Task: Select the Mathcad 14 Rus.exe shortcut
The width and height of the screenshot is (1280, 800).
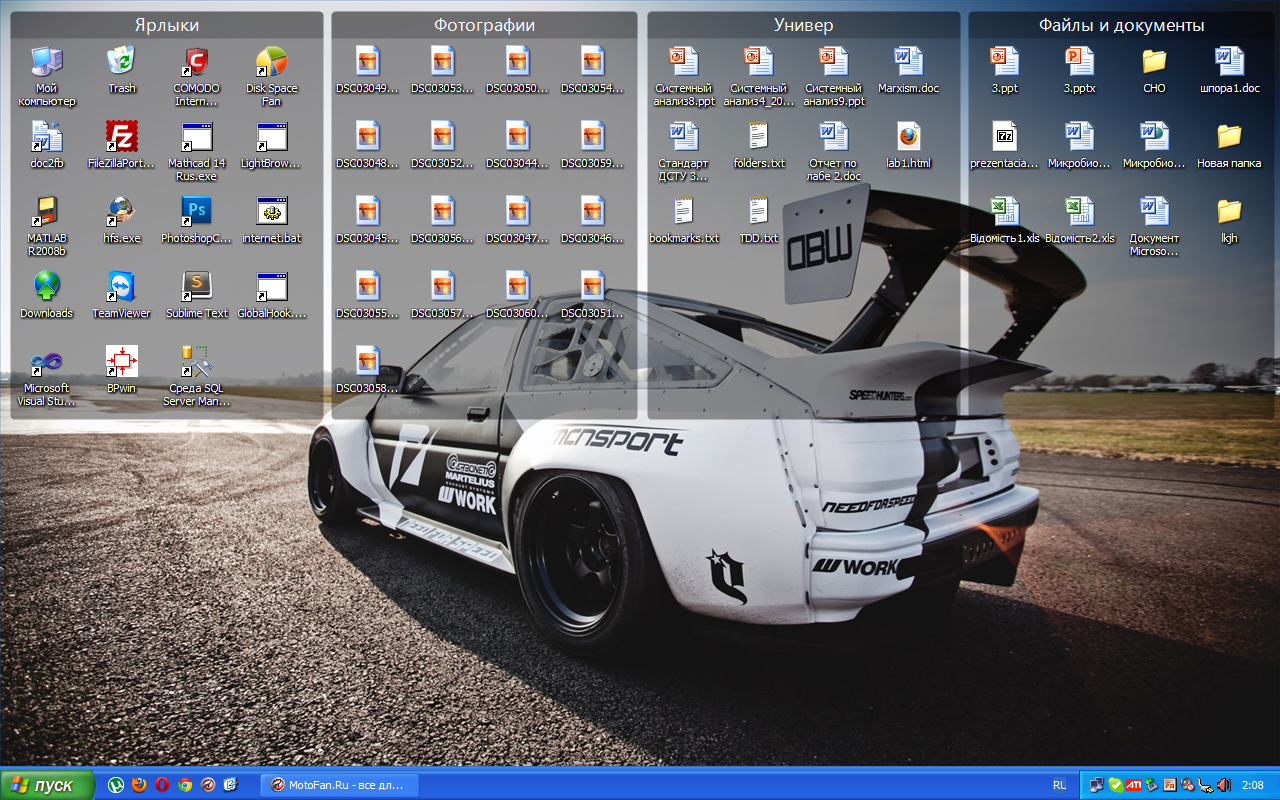Action: 197,137
